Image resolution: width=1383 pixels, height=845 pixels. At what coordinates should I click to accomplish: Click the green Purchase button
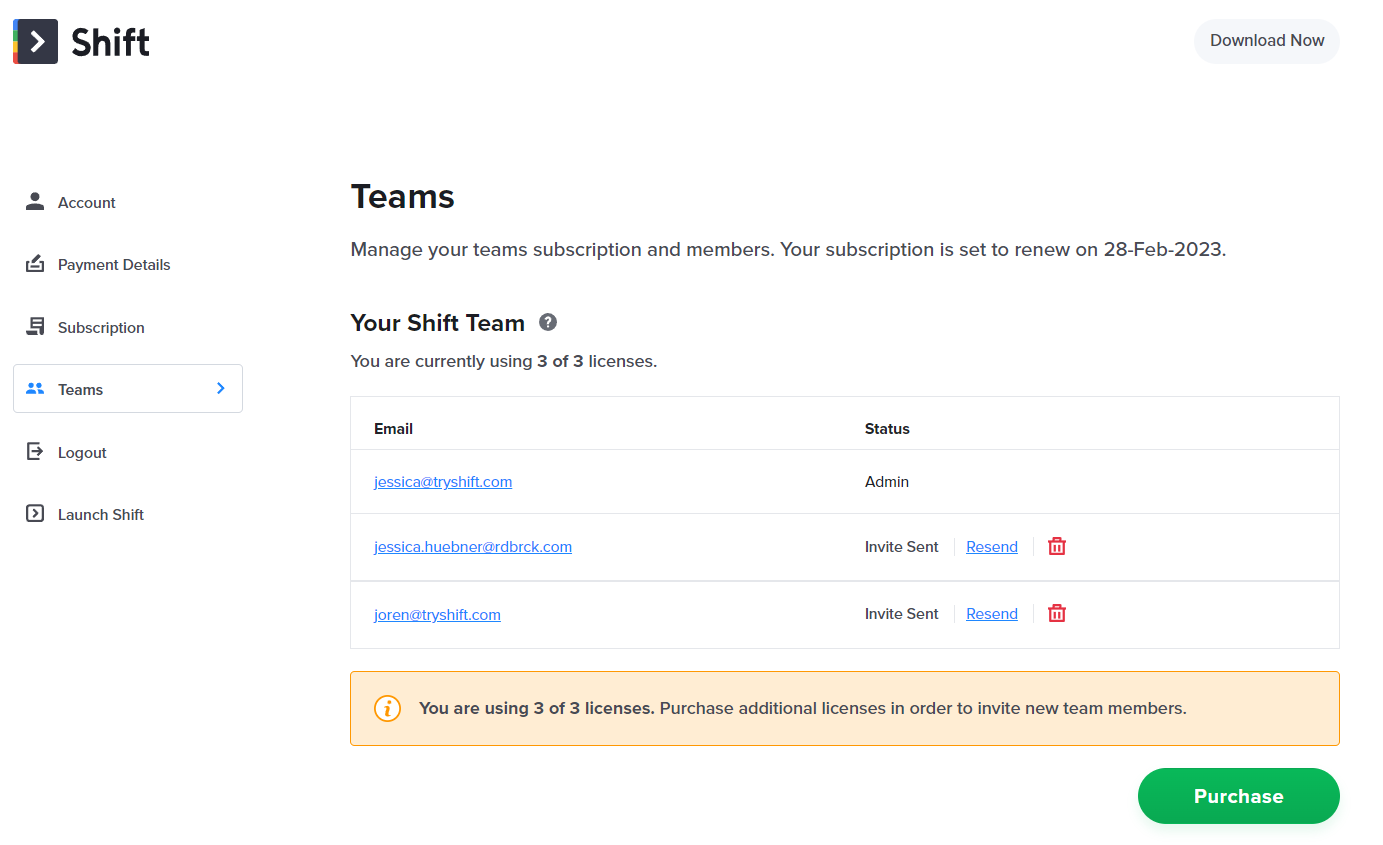1239,796
